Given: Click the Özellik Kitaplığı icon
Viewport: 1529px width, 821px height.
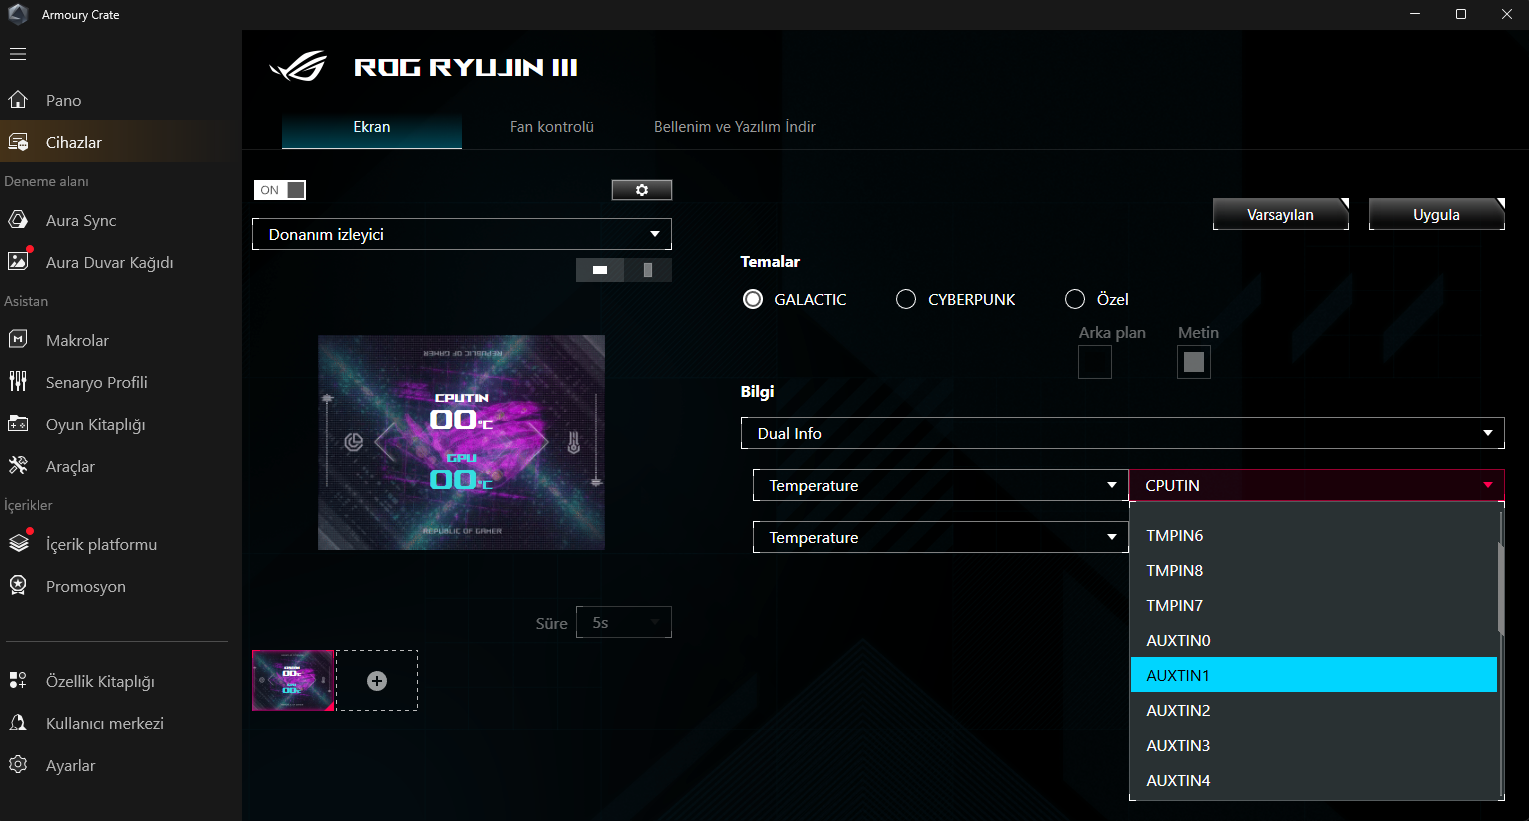Looking at the screenshot, I should pos(18,681).
